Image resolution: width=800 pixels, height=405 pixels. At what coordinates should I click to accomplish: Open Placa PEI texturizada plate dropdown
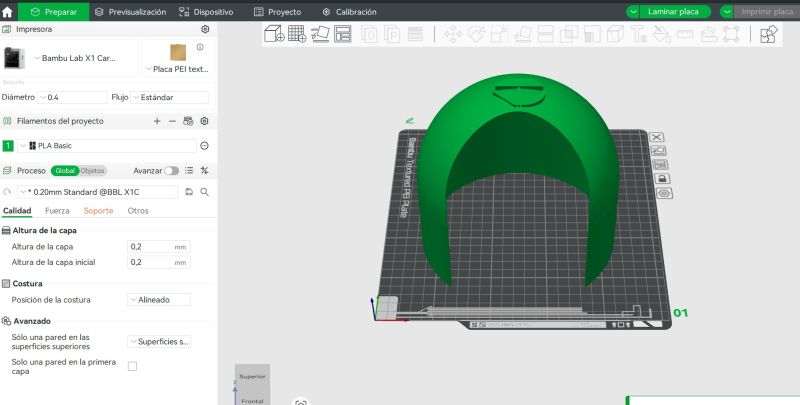tap(178, 69)
